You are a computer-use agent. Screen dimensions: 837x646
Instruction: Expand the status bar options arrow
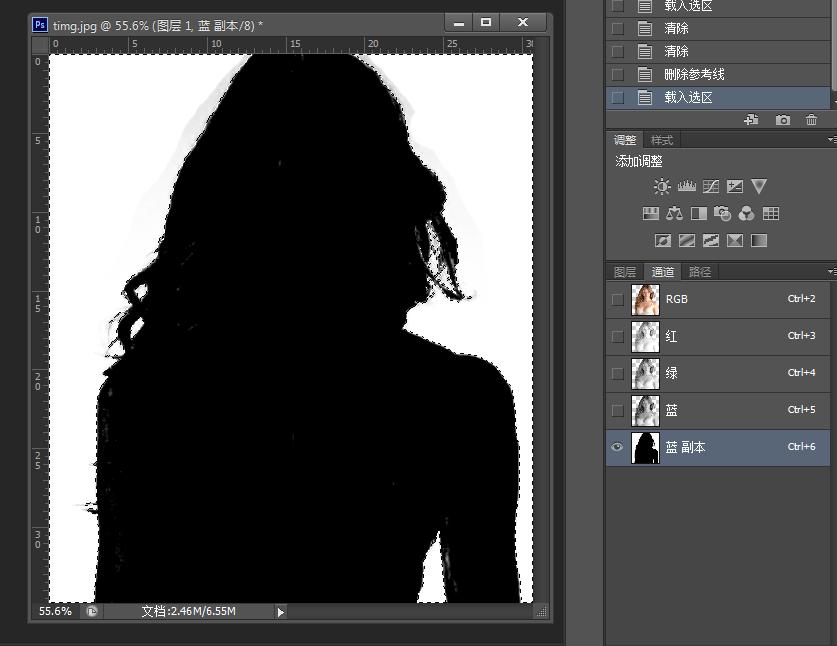pyautogui.click(x=280, y=611)
